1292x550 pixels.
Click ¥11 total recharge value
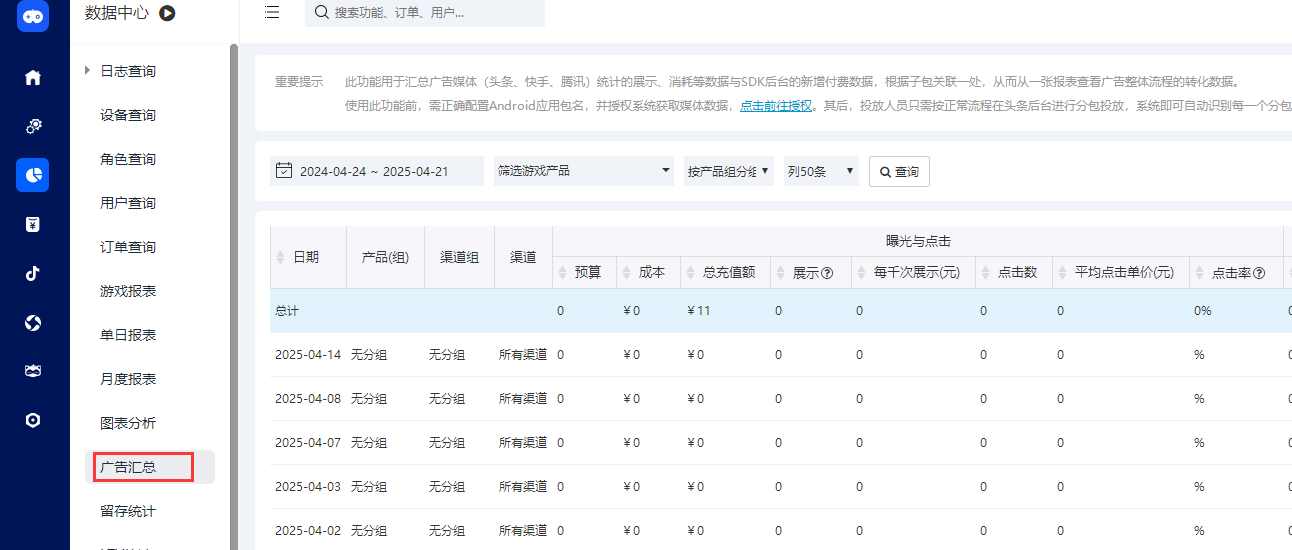click(699, 311)
